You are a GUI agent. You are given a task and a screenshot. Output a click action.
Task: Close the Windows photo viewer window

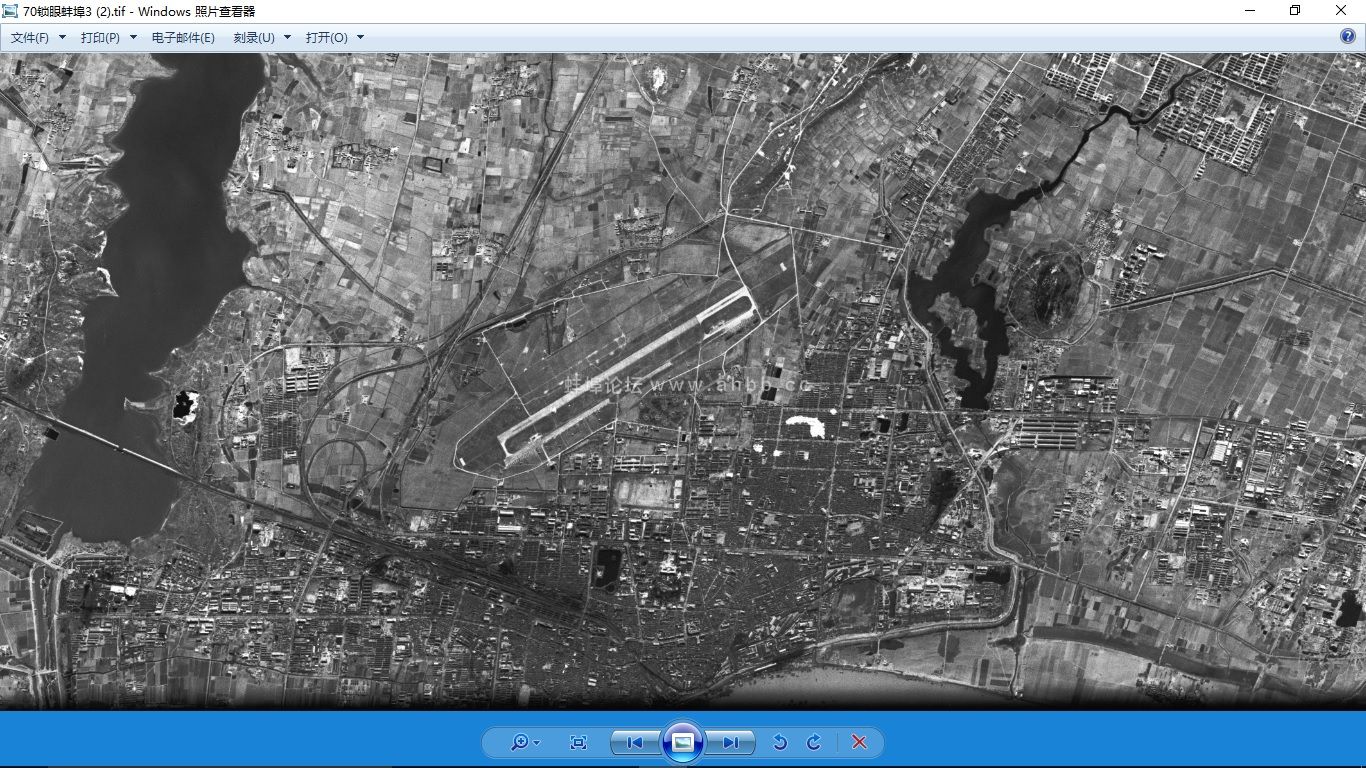pos(1341,10)
